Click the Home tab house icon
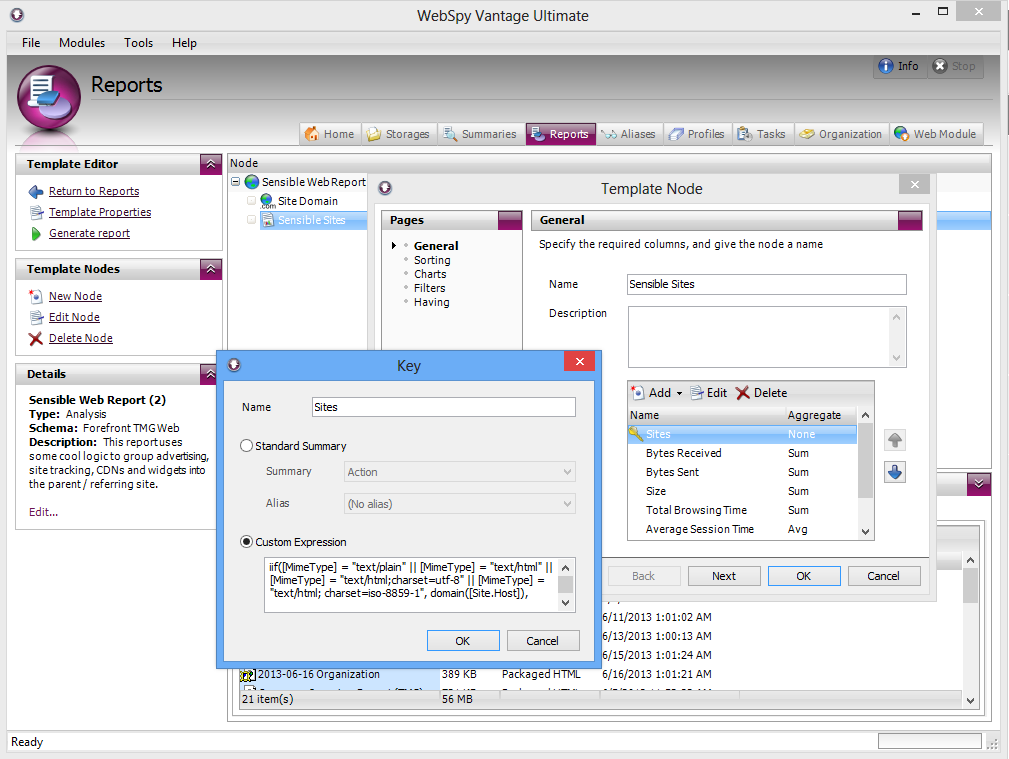Viewport: 1009px width, 759px height. point(311,134)
